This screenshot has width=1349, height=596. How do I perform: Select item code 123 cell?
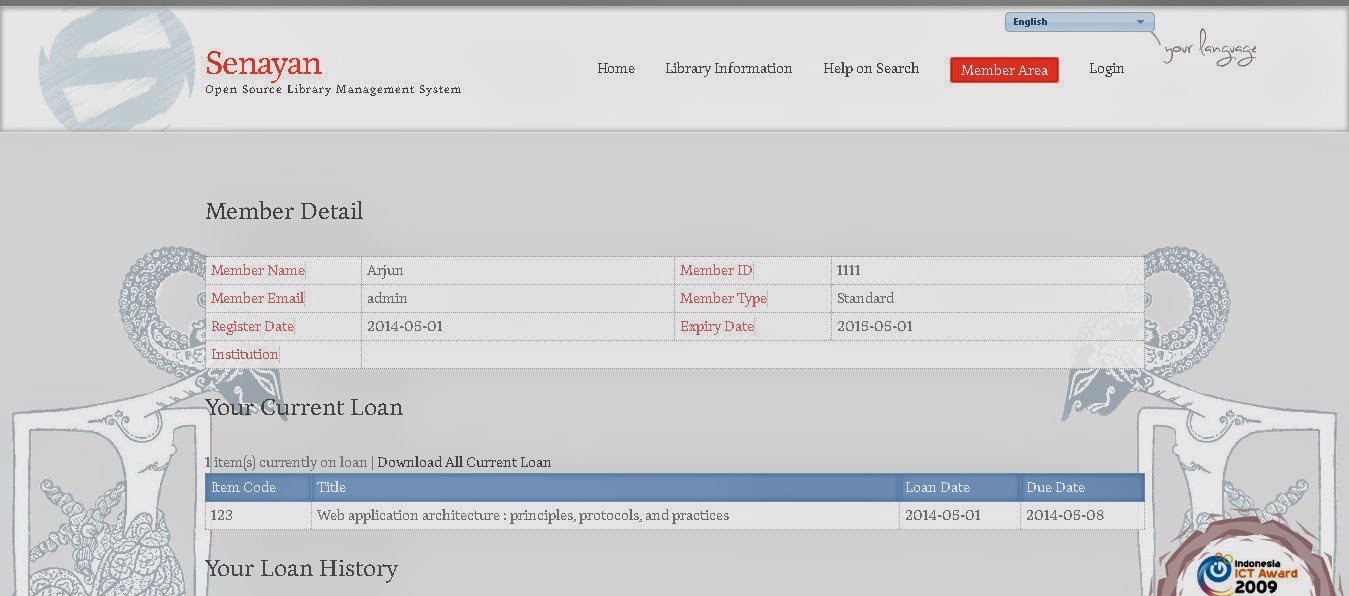coord(259,516)
